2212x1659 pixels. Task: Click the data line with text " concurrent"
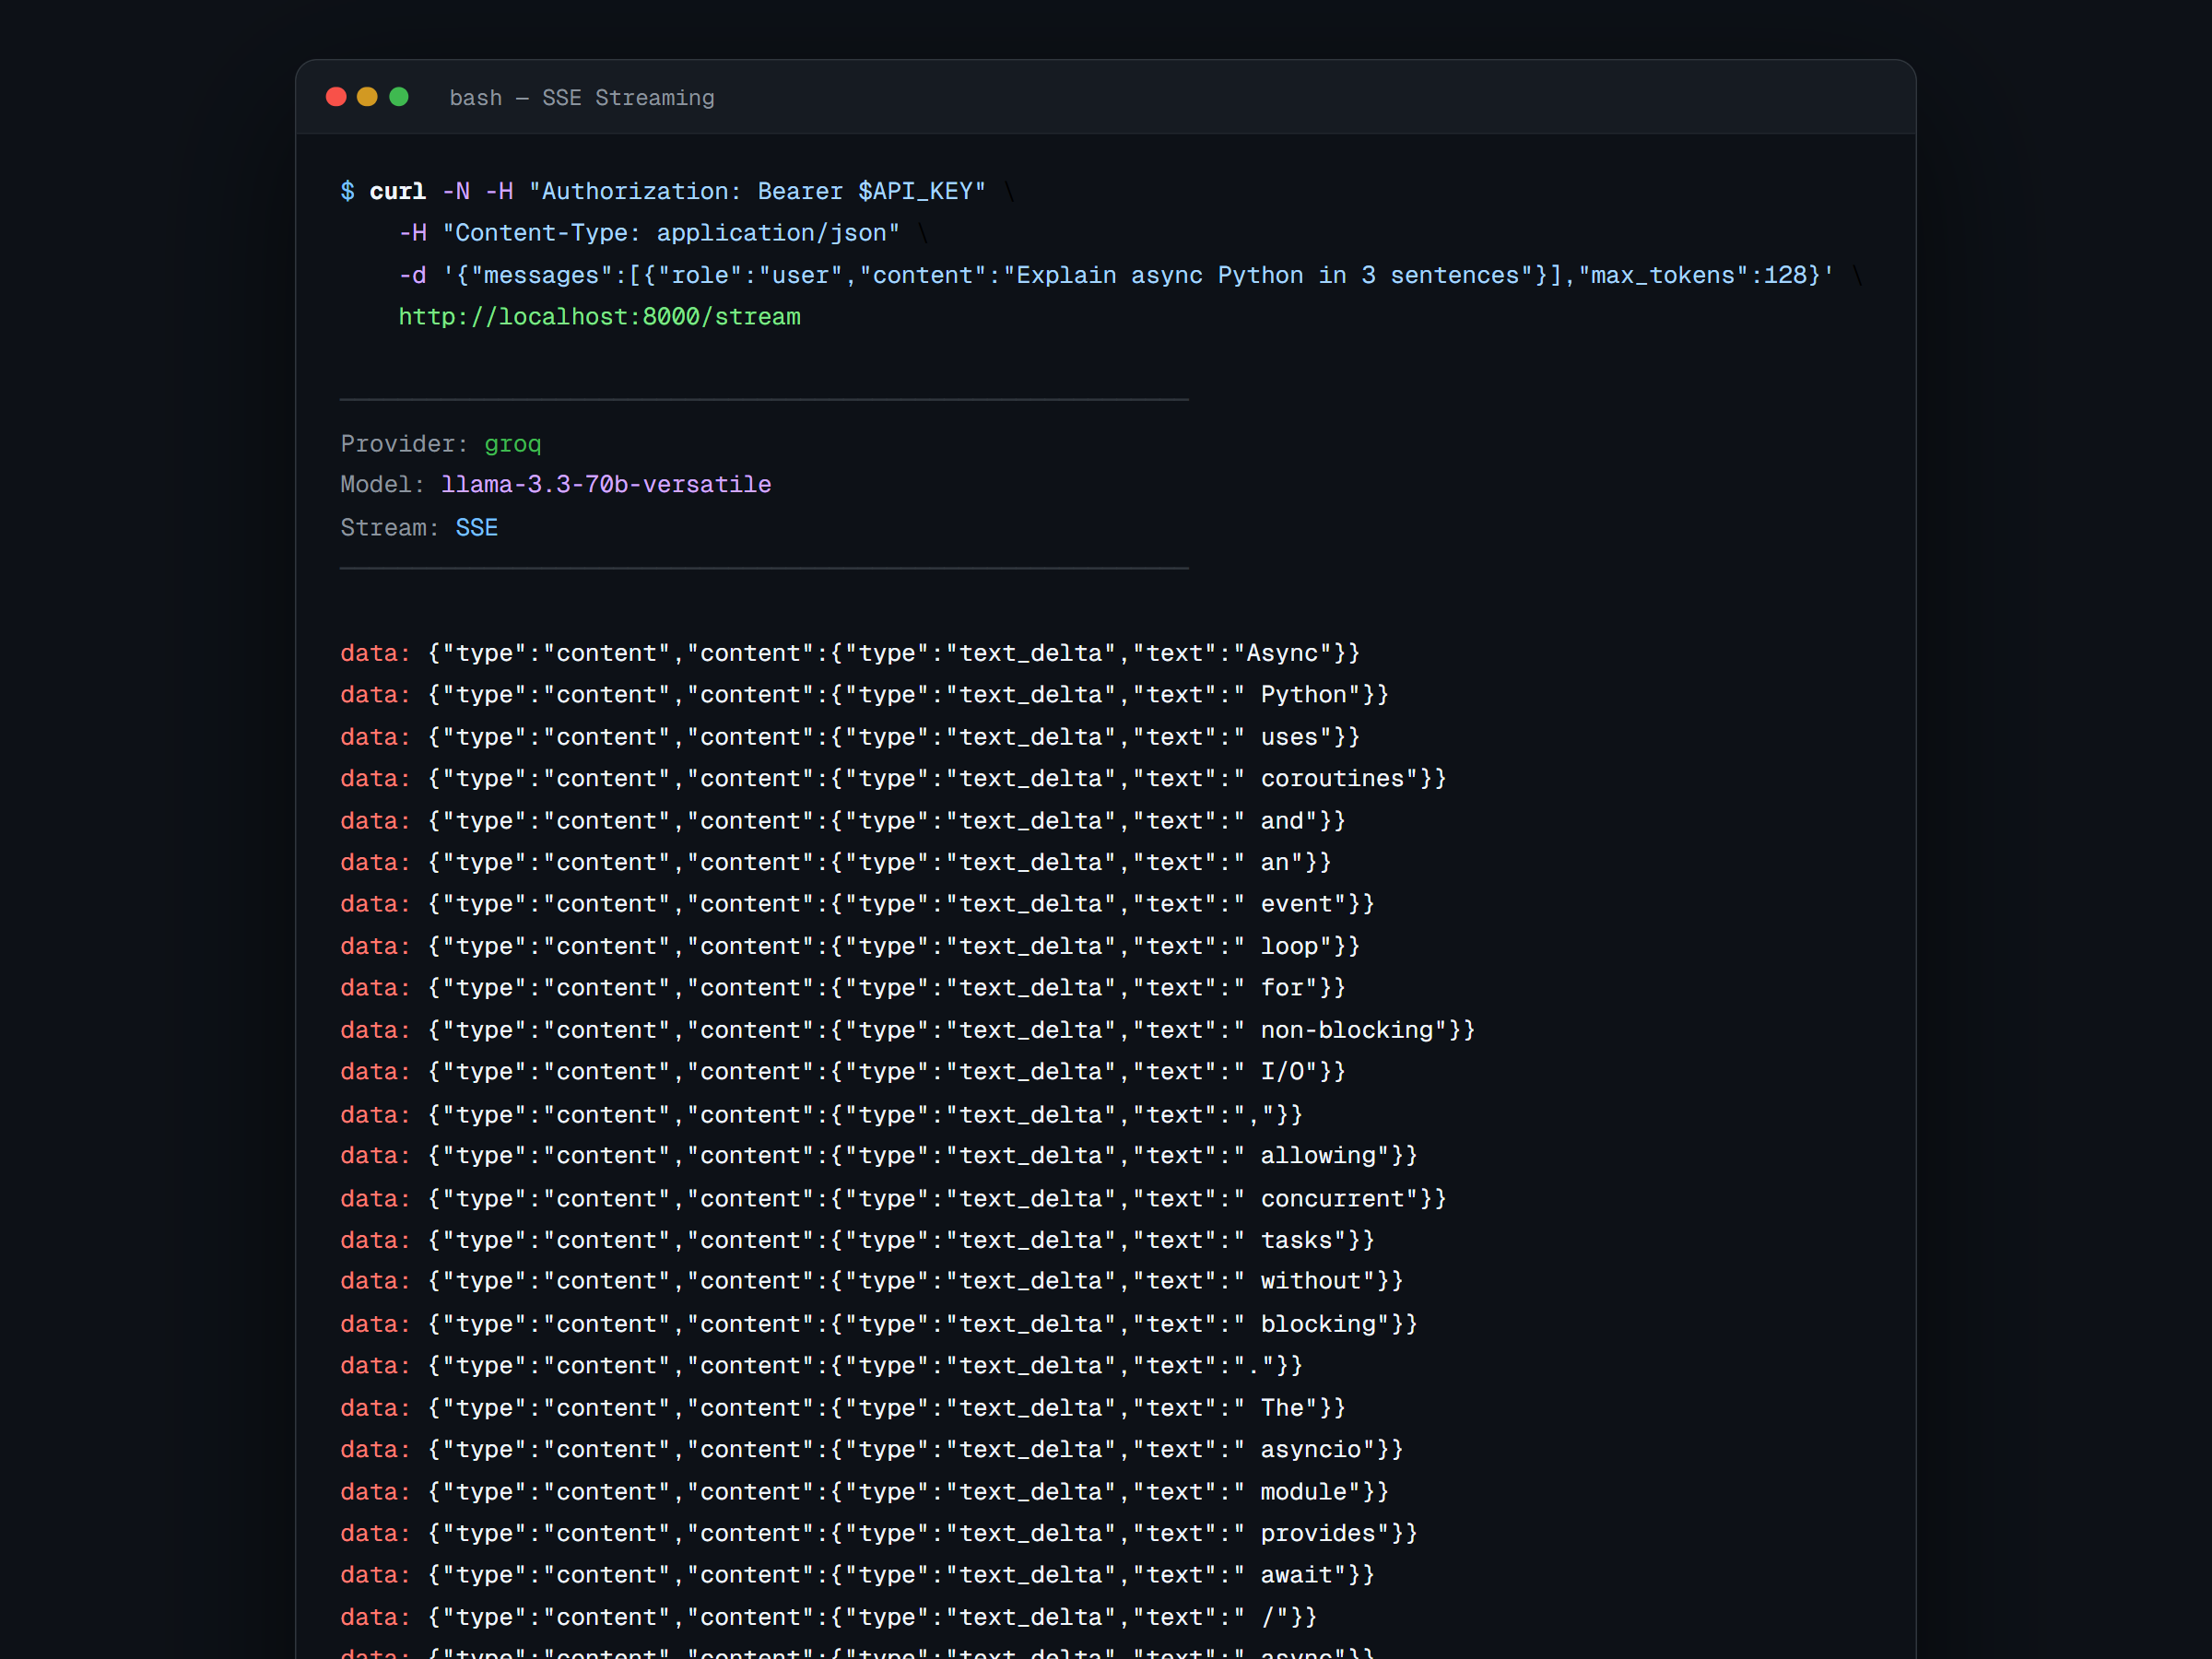click(x=894, y=1199)
